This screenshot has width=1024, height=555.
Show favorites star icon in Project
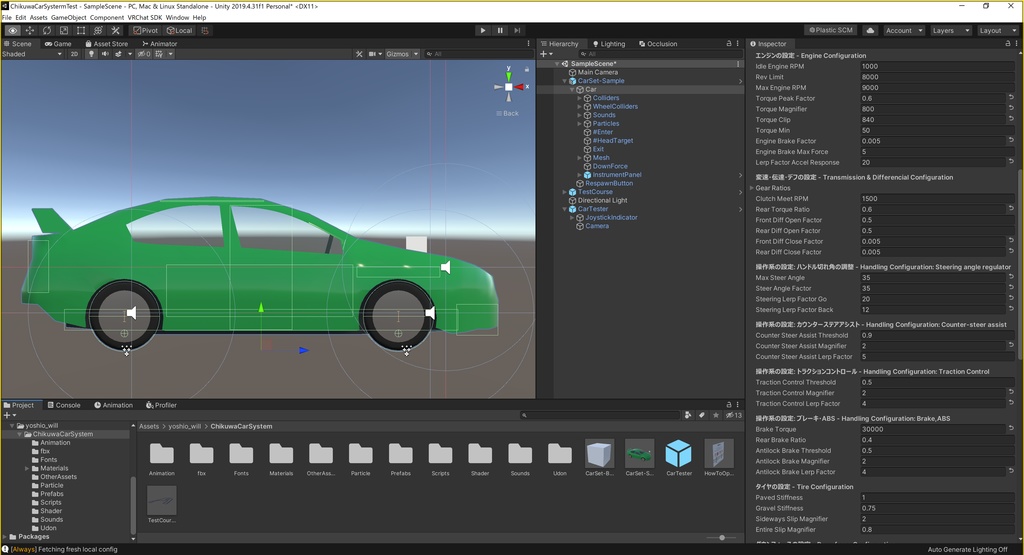(716, 415)
